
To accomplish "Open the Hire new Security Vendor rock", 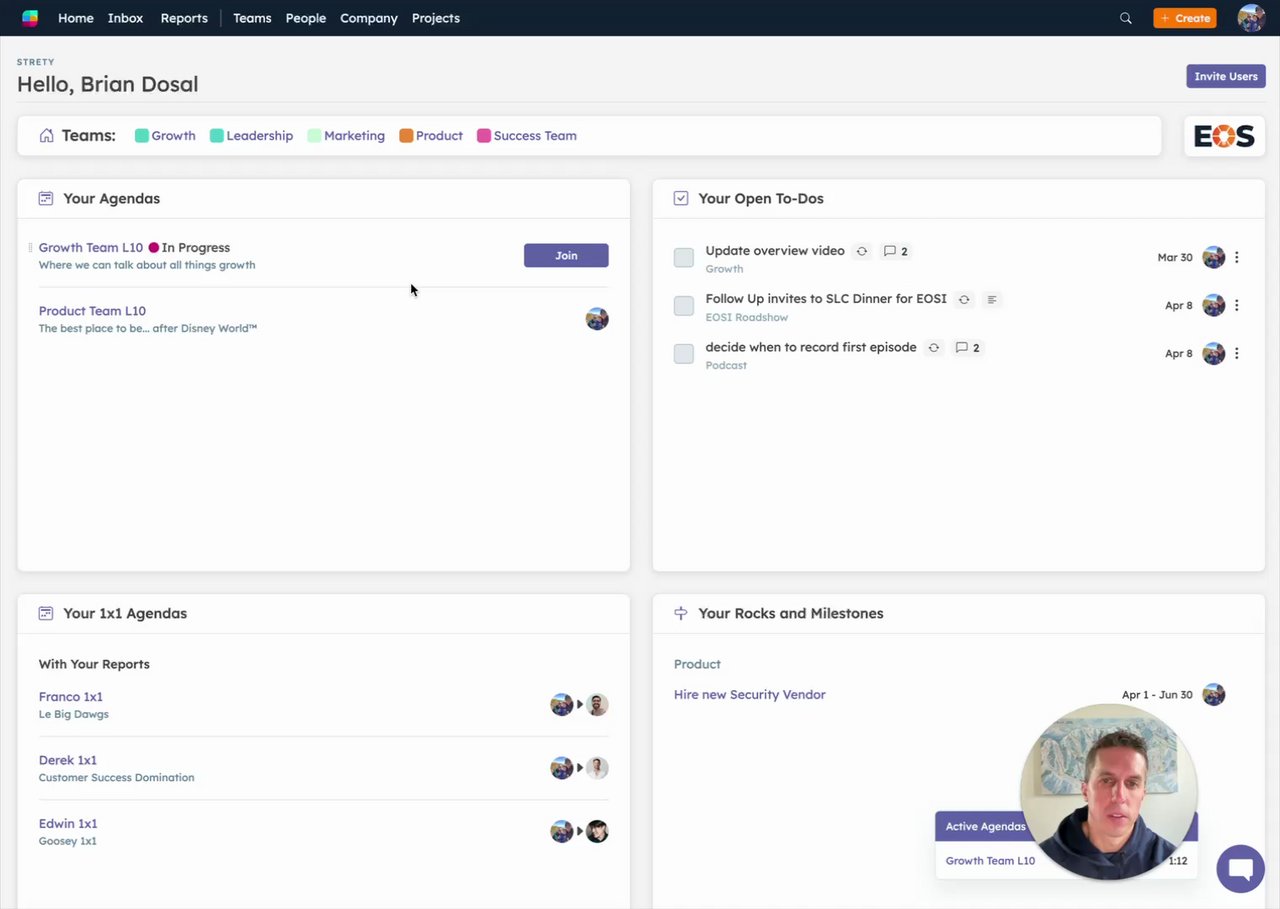I will tap(750, 695).
